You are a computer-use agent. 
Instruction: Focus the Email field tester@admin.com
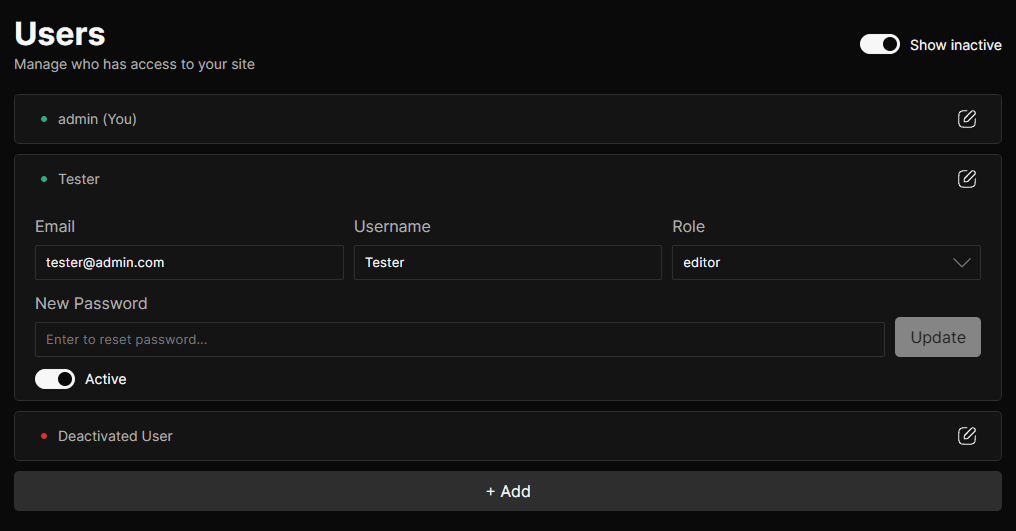[189, 263]
